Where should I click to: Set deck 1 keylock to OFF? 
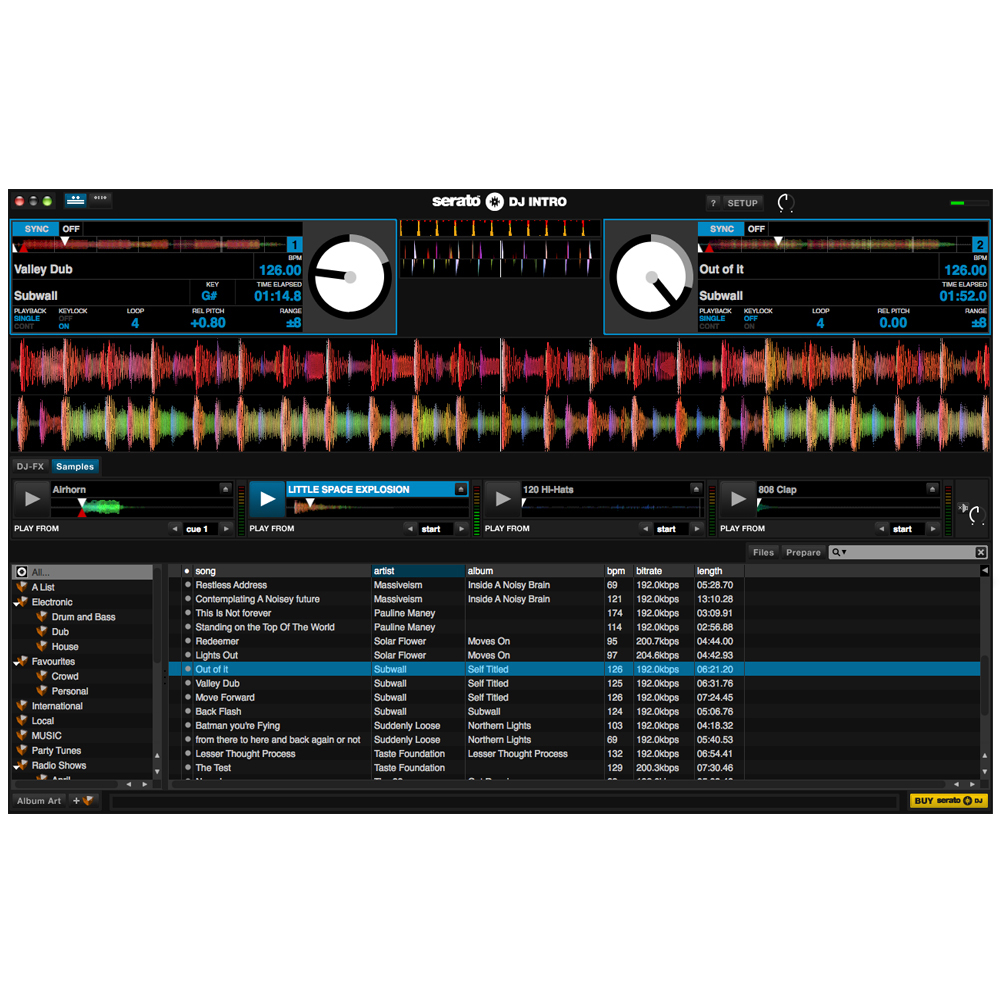pos(65,318)
